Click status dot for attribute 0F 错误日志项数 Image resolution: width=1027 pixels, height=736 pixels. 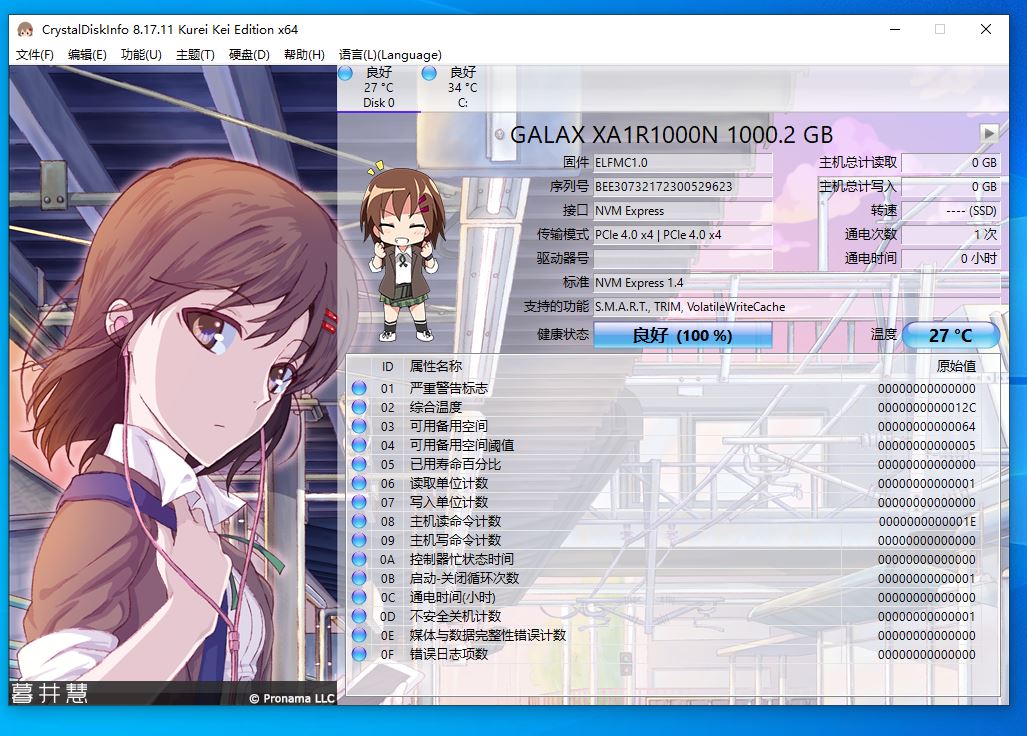pos(359,654)
